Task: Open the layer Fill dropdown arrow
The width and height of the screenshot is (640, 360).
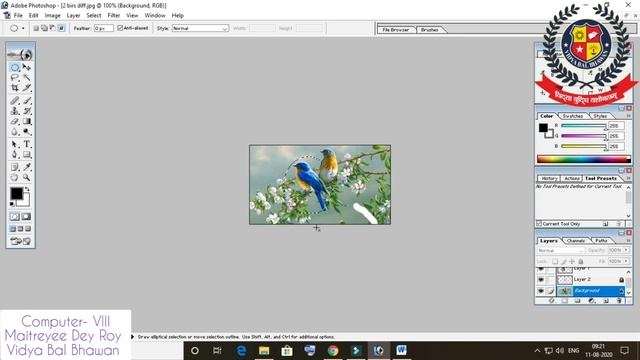Action: click(626, 261)
